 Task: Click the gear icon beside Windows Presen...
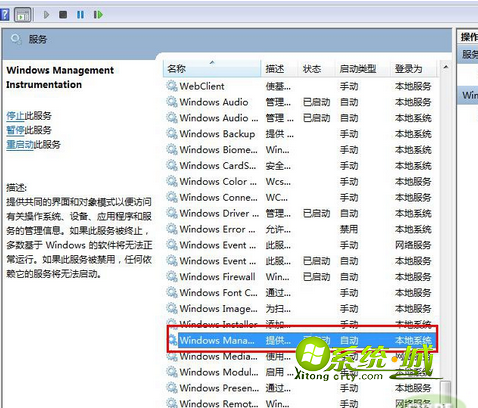click(172, 388)
